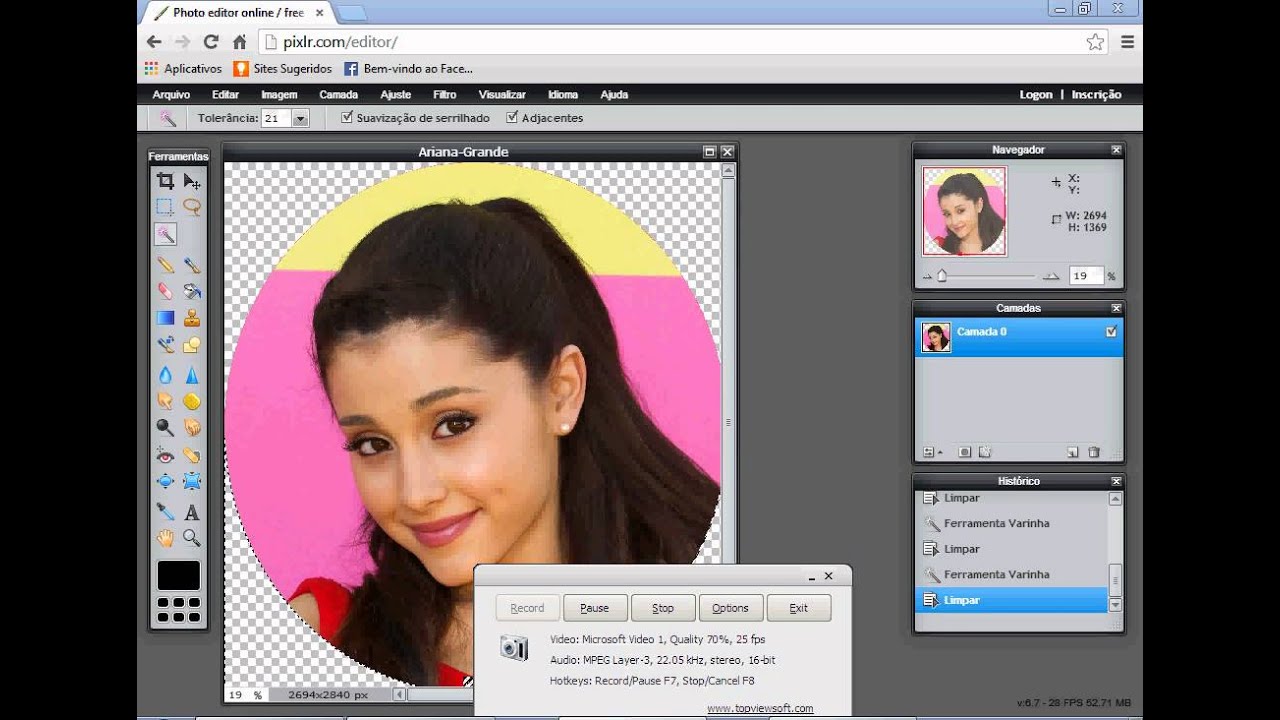Open the Visualizar menu
The width and height of the screenshot is (1280, 720).
click(502, 94)
